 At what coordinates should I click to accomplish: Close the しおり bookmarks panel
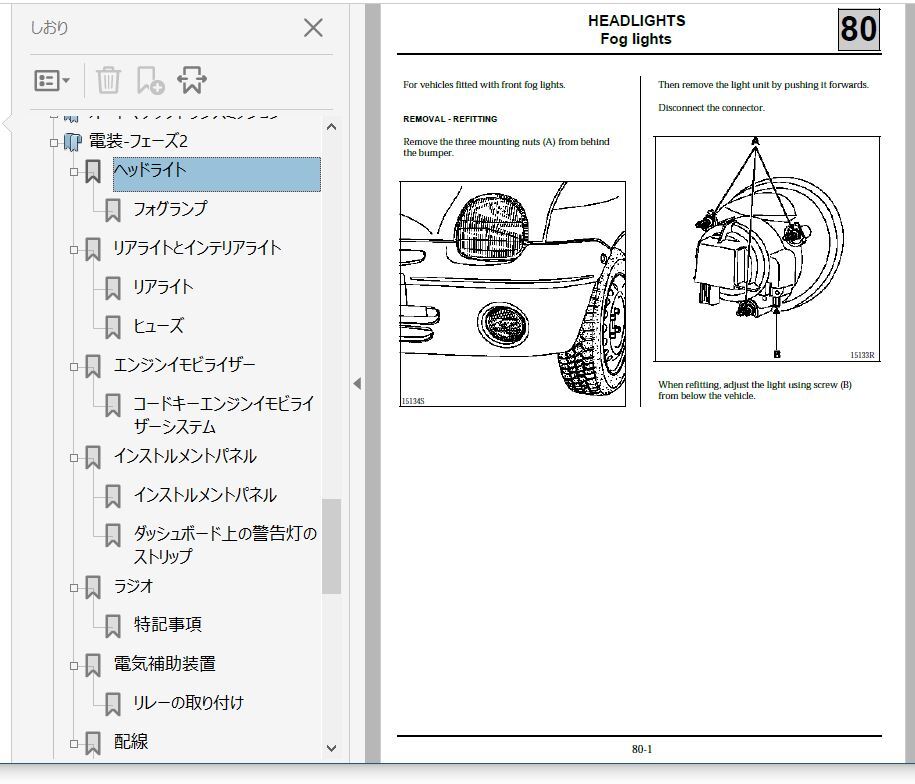[313, 27]
